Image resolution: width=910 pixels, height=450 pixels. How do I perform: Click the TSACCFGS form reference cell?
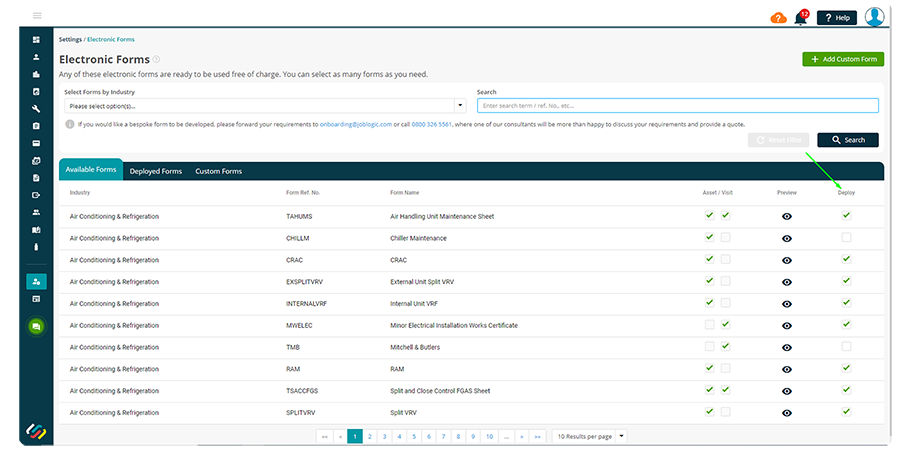[302, 391]
